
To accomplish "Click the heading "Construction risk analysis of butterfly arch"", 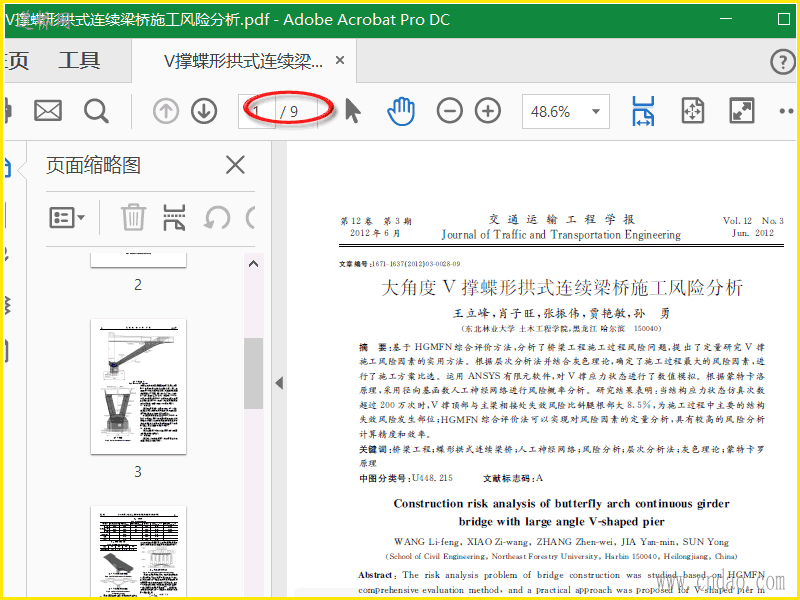I will coord(561,504).
